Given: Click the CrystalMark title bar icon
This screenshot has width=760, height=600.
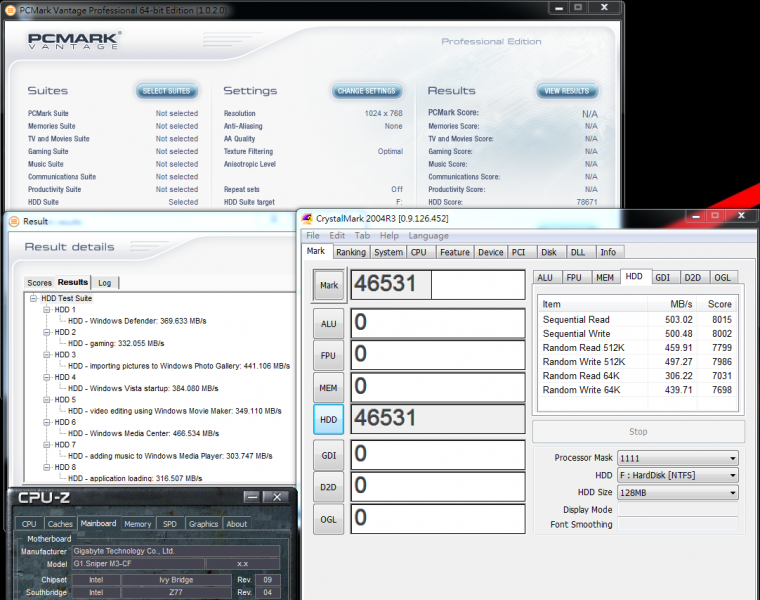Looking at the screenshot, I should [307, 218].
